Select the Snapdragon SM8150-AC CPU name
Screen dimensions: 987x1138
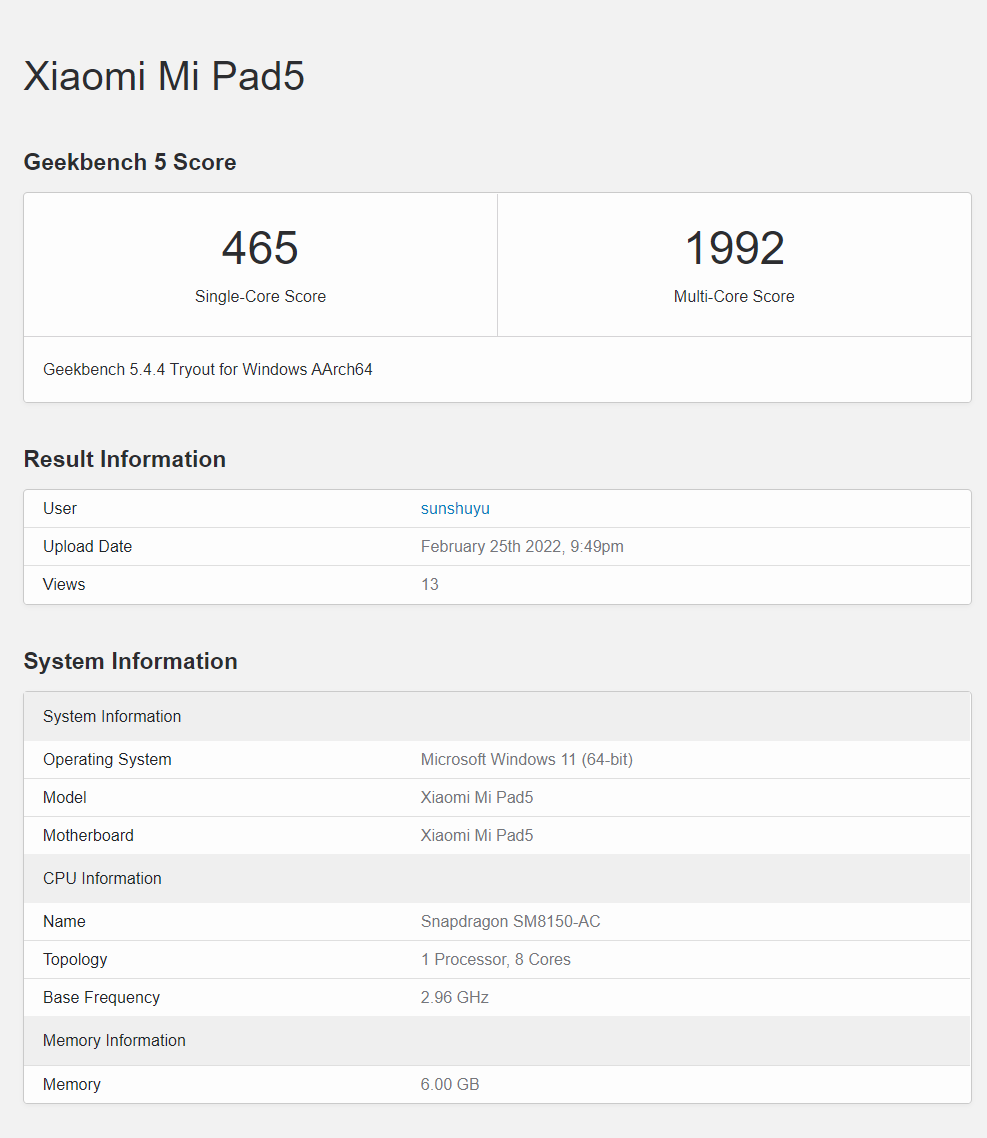pyautogui.click(x=510, y=921)
